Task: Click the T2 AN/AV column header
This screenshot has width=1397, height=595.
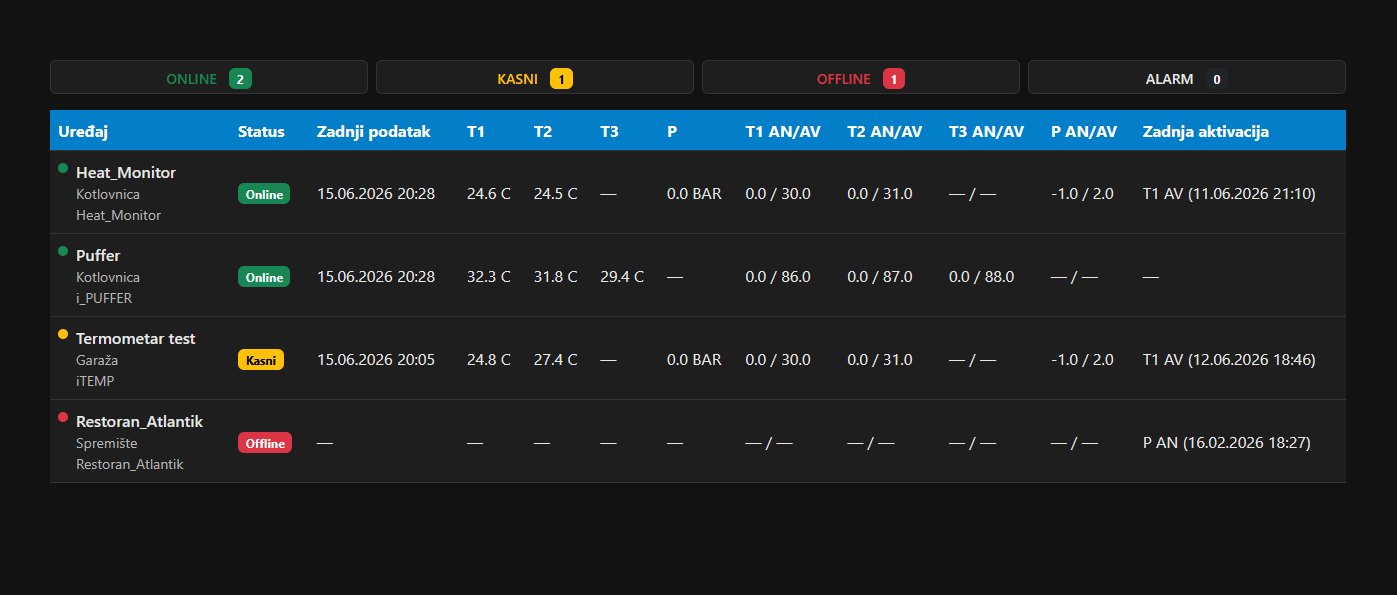Action: (885, 131)
